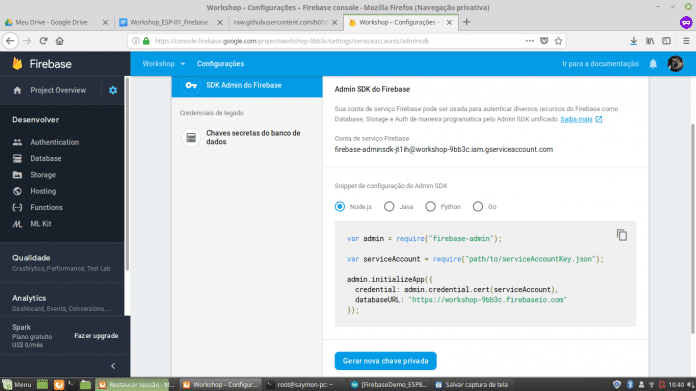Click Database icon in sidebar
The width and height of the screenshot is (696, 391).
17,158
